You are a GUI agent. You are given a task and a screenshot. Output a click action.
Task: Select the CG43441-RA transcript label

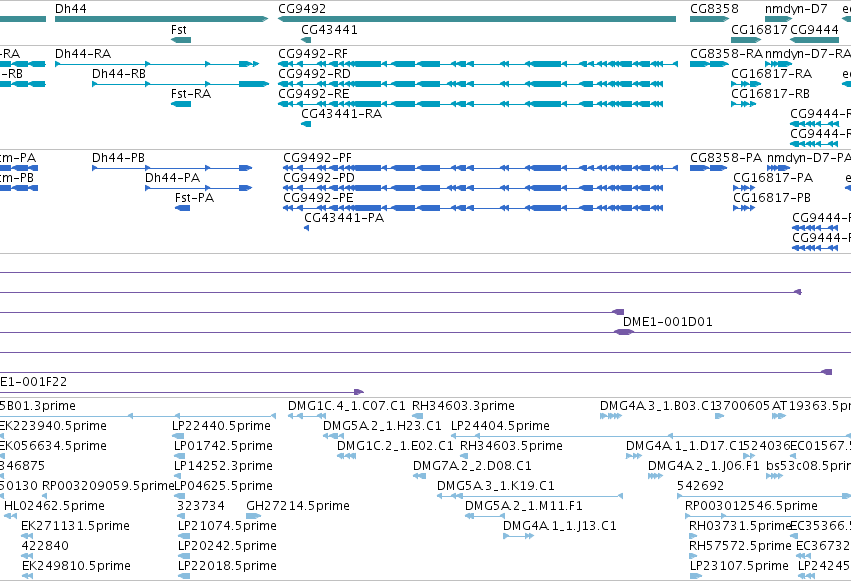[x=341, y=114]
